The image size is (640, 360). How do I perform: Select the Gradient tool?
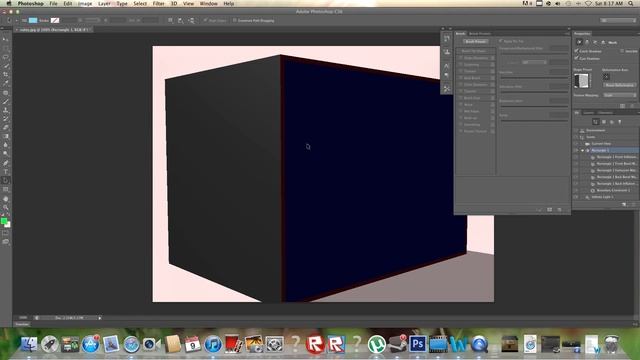click(6, 136)
